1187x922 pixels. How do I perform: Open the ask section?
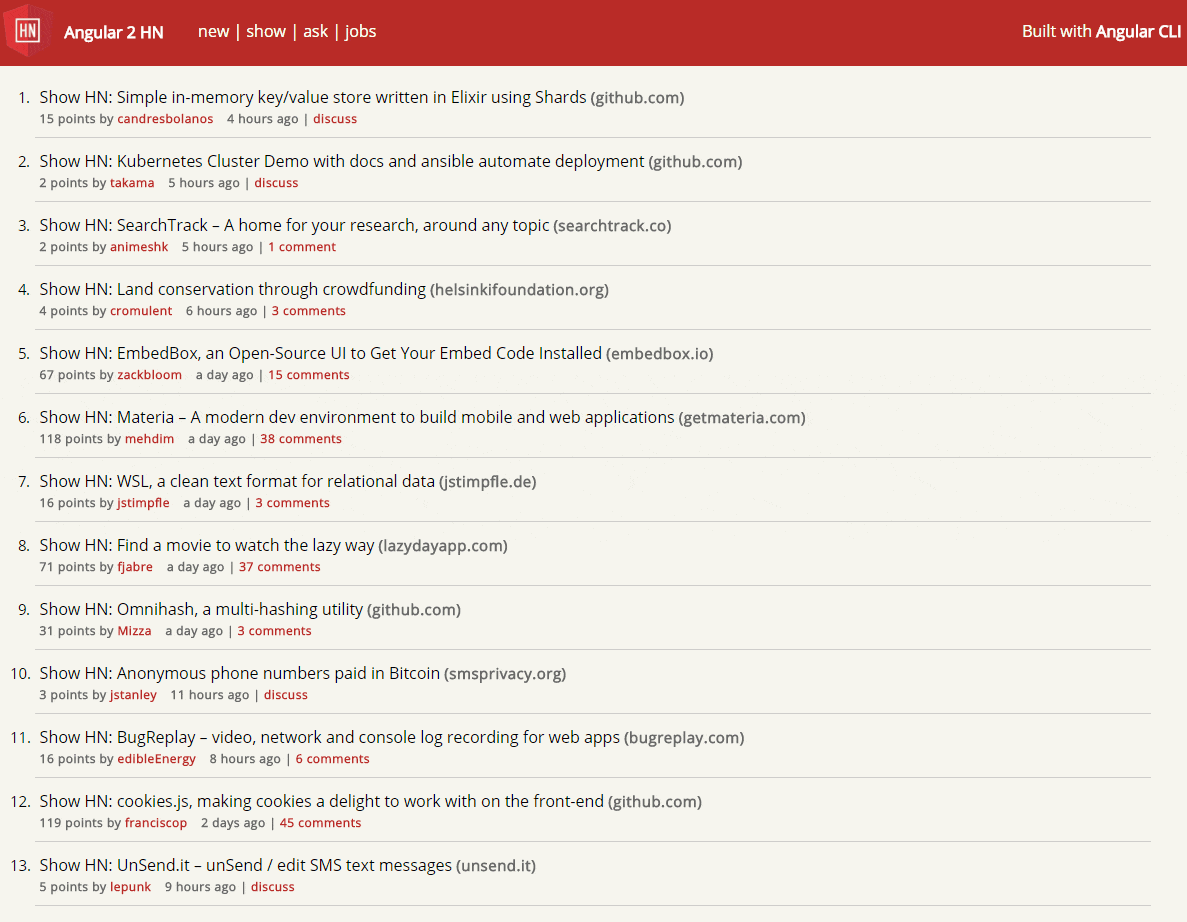pyautogui.click(x=316, y=31)
